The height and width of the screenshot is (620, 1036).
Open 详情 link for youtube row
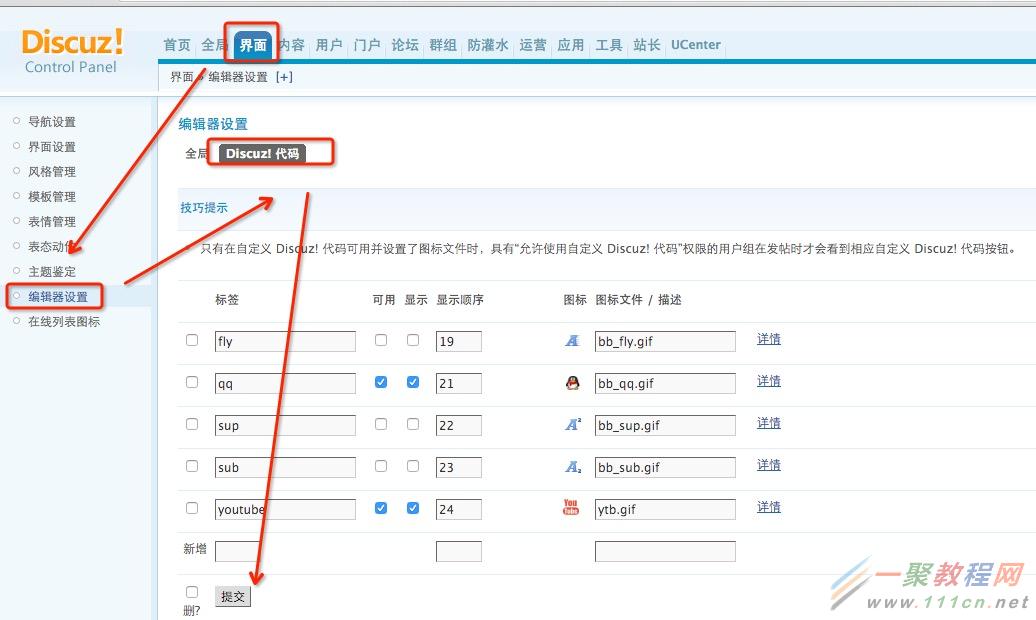(769, 507)
